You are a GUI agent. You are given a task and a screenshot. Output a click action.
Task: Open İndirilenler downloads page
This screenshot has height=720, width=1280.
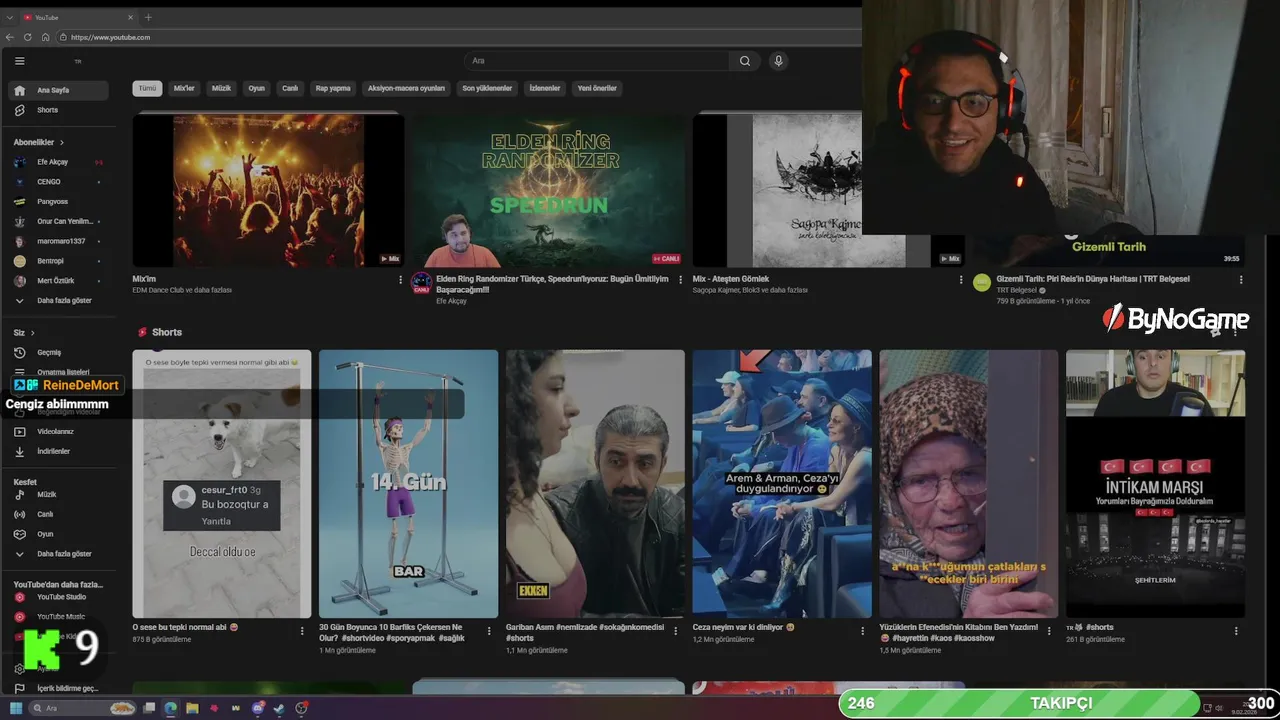(58, 451)
